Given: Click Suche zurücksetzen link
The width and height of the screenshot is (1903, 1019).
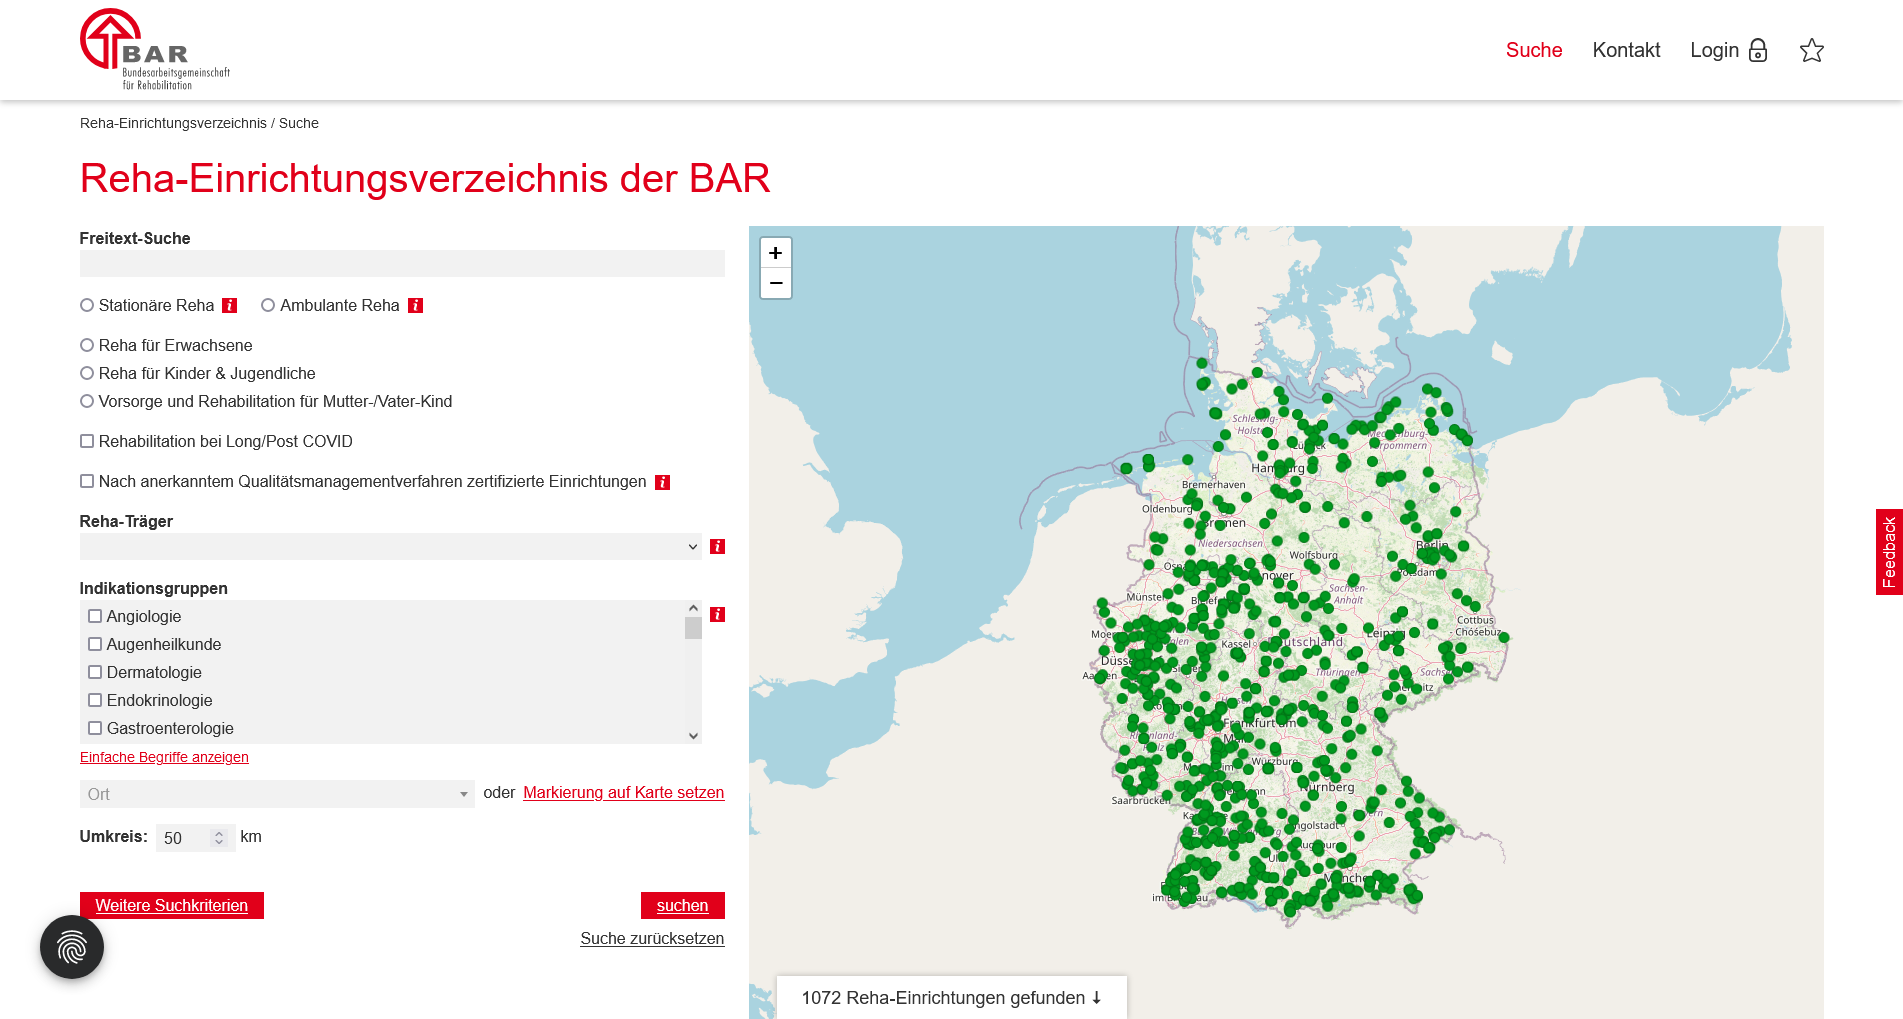Looking at the screenshot, I should click(x=652, y=938).
